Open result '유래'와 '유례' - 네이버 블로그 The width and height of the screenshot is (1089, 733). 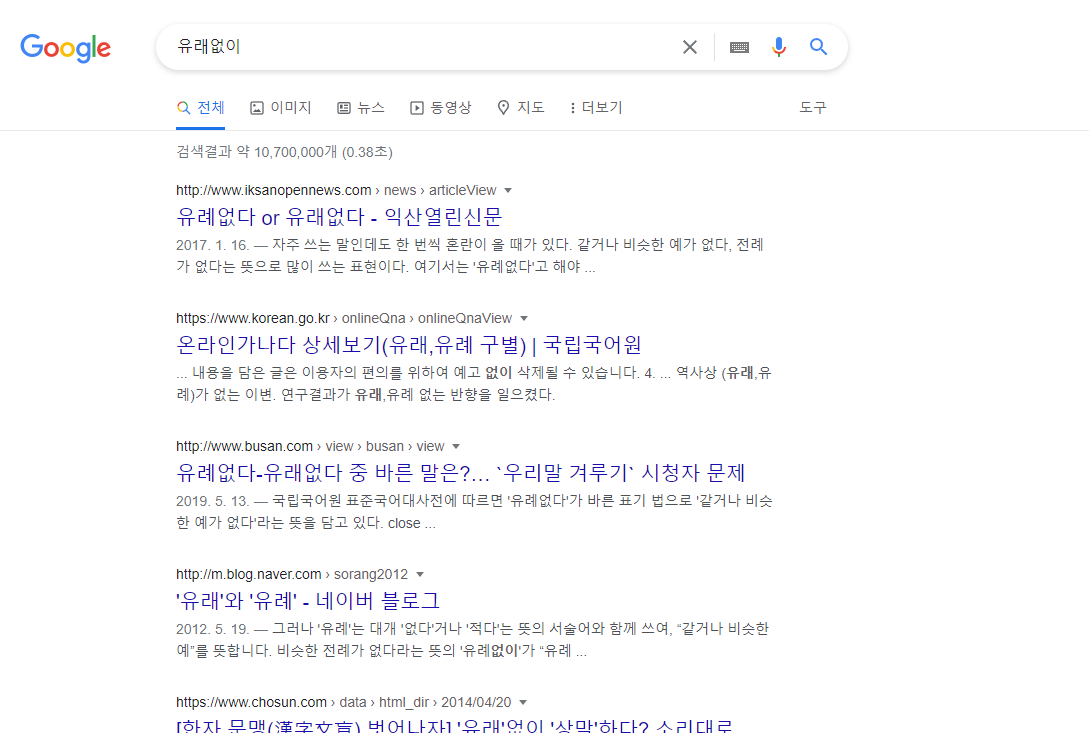[x=308, y=600]
